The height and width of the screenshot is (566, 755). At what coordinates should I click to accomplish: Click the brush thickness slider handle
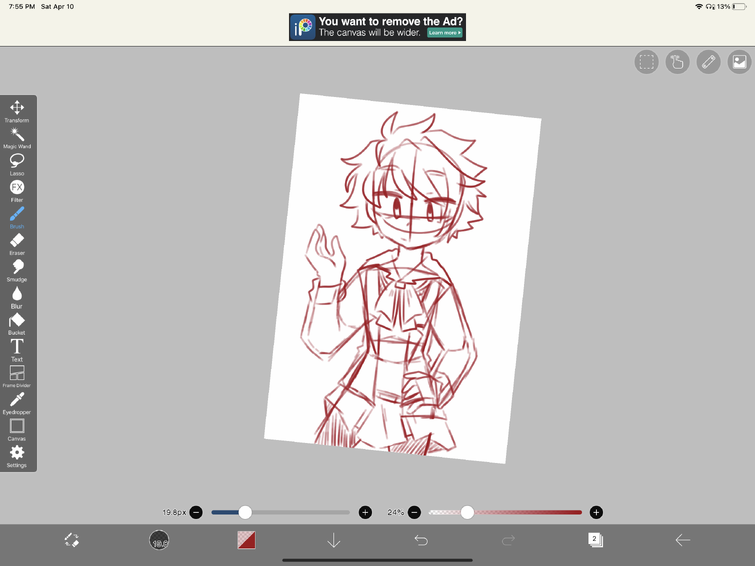point(245,513)
